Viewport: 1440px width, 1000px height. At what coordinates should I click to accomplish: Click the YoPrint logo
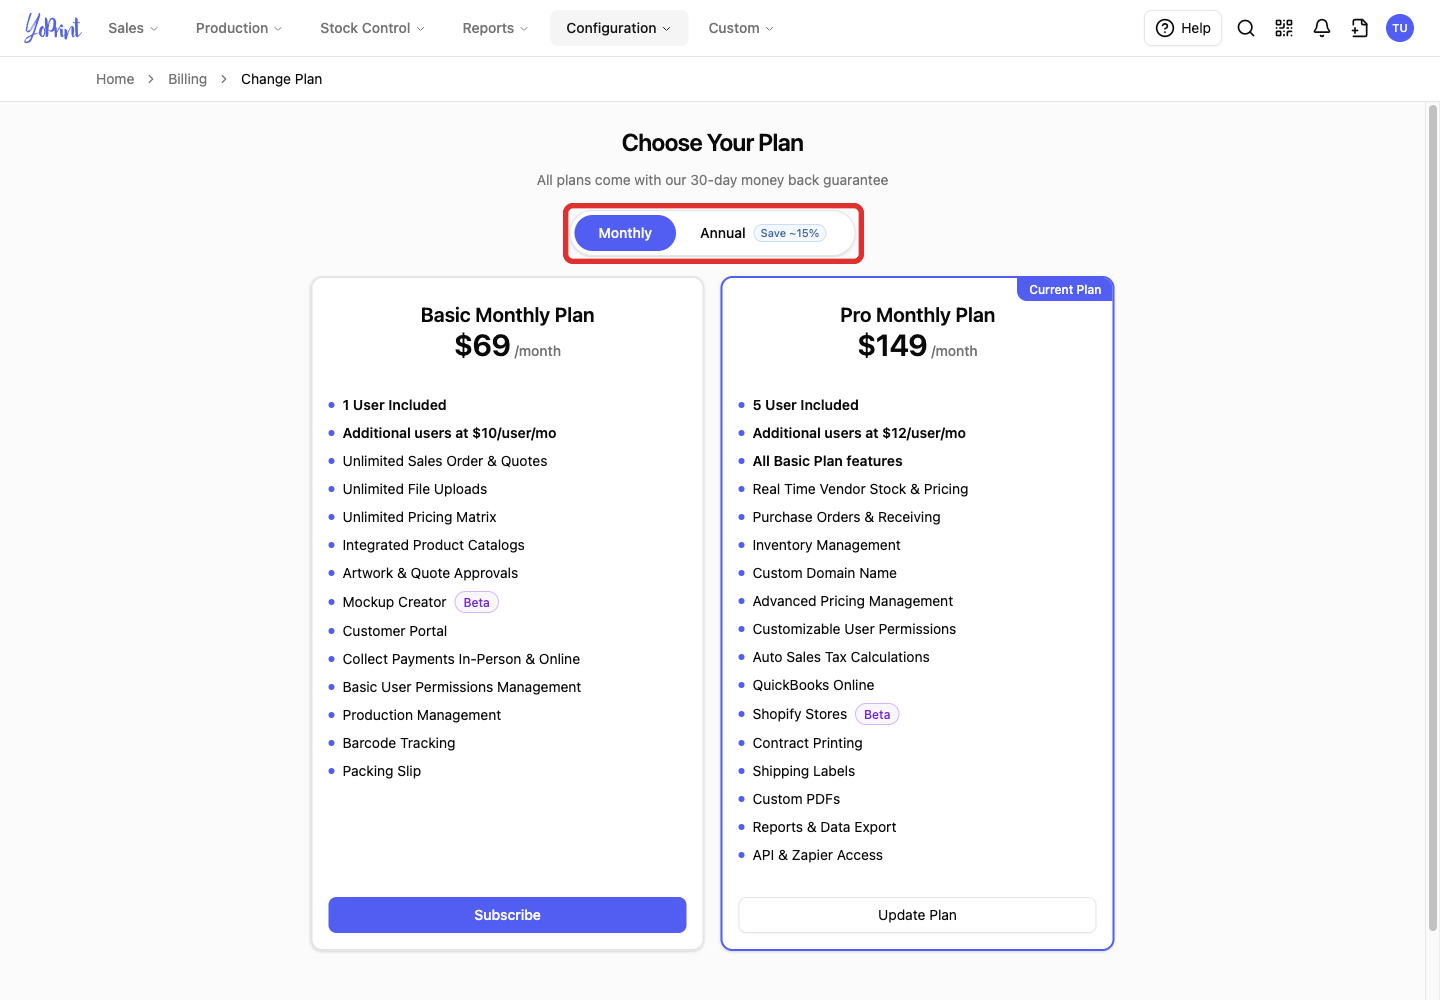tap(52, 28)
